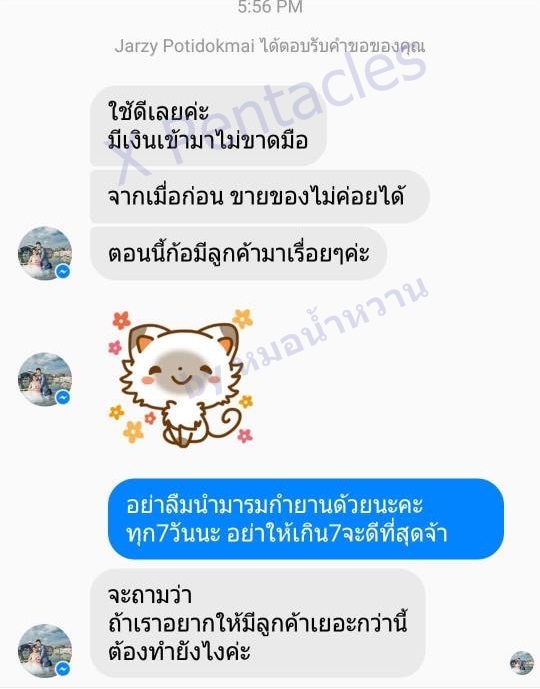Tap the ต้องทำยังไงค่ะ line in the last message

(x=179, y=651)
